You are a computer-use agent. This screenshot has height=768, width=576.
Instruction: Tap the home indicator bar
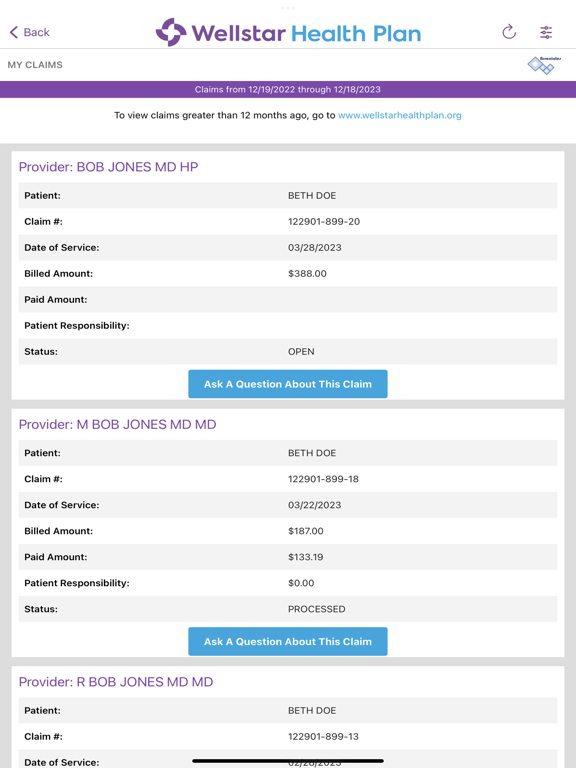288,761
